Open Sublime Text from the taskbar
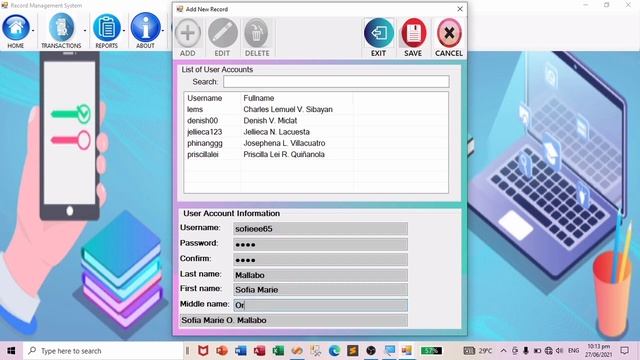Screen dimensions: 640x360 pos(353,351)
